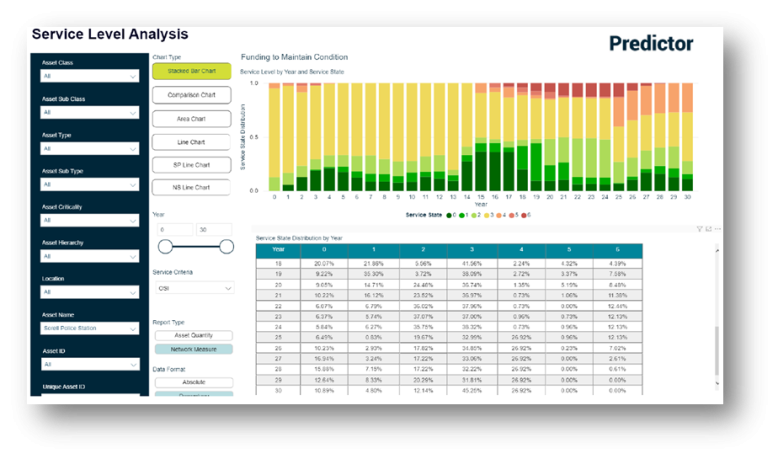This screenshot has width=778, height=459.
Task: Click the Year slider track
Action: 196,246
